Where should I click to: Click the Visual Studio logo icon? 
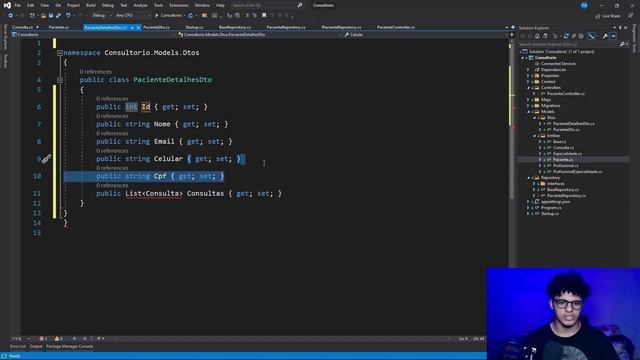click(7, 5)
